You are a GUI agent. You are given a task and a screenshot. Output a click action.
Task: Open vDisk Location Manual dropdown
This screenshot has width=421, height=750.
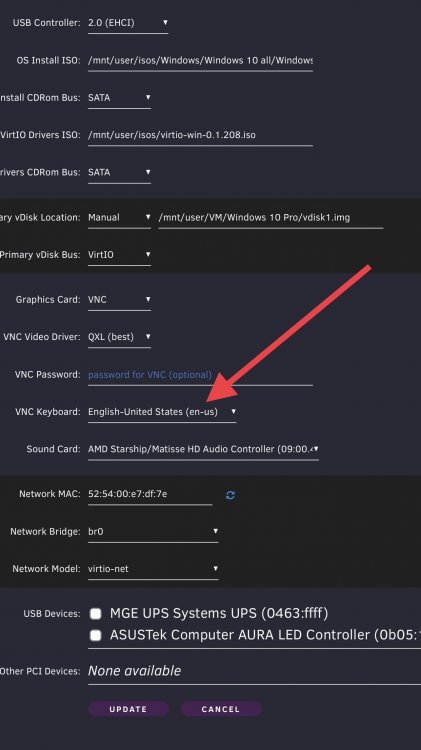click(x=119, y=218)
